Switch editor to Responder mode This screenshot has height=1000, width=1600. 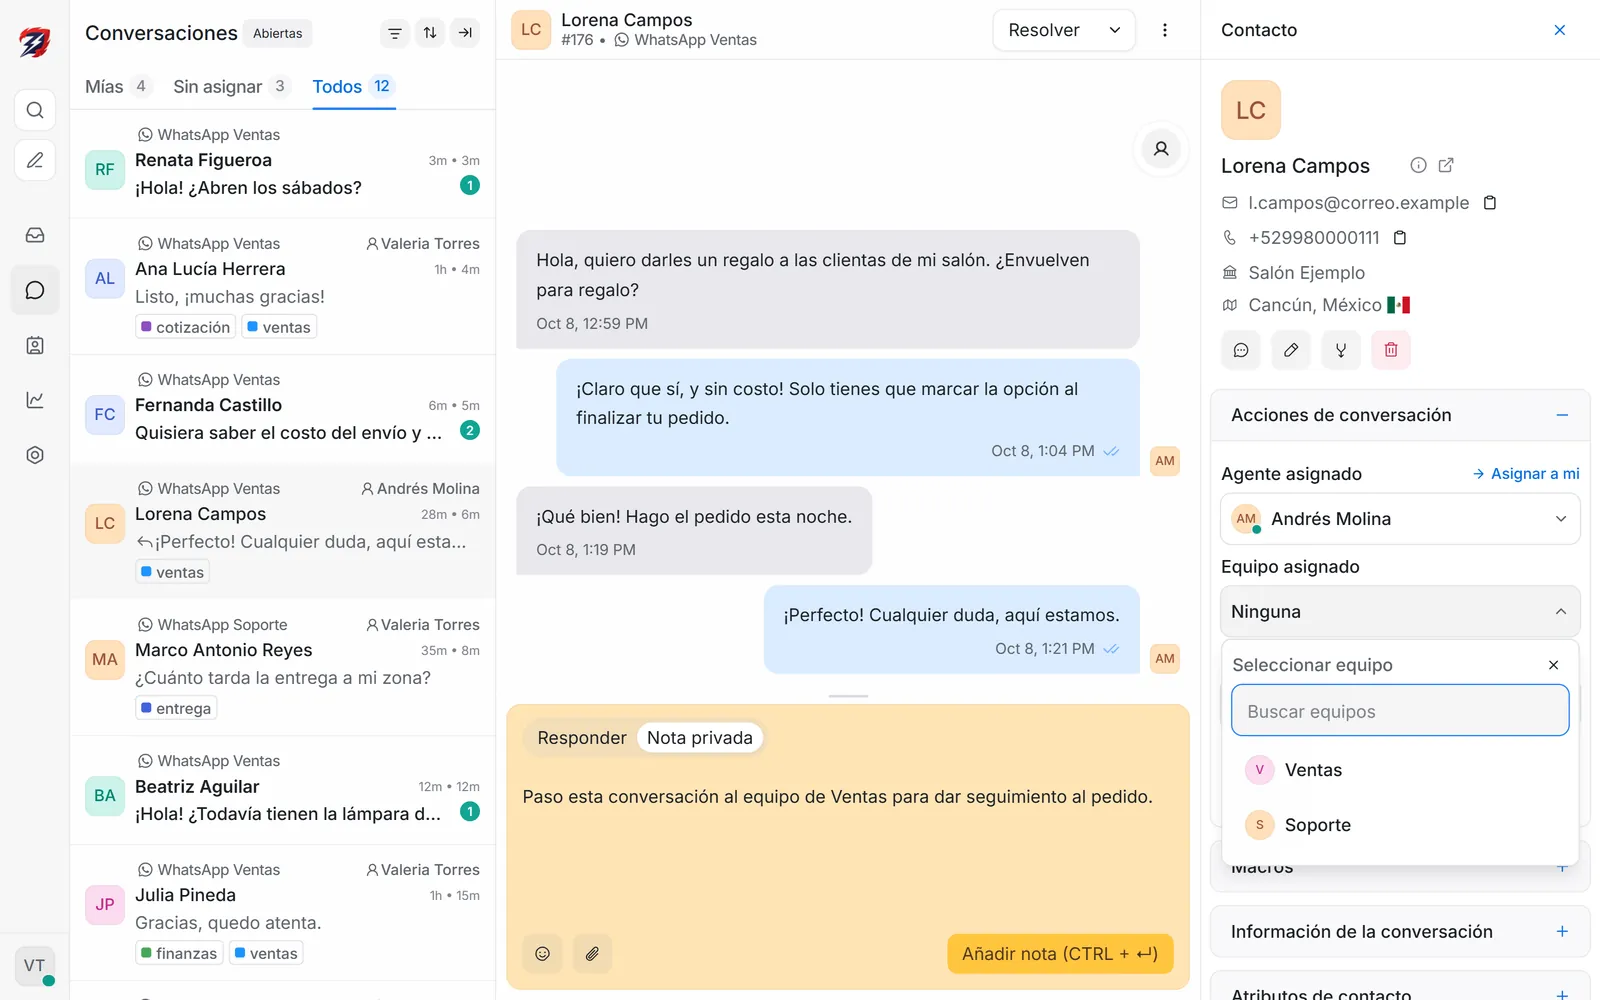(582, 738)
